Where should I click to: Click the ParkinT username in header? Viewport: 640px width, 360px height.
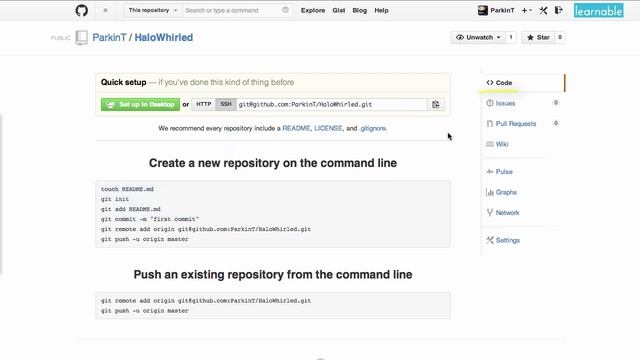pyautogui.click(x=502, y=11)
